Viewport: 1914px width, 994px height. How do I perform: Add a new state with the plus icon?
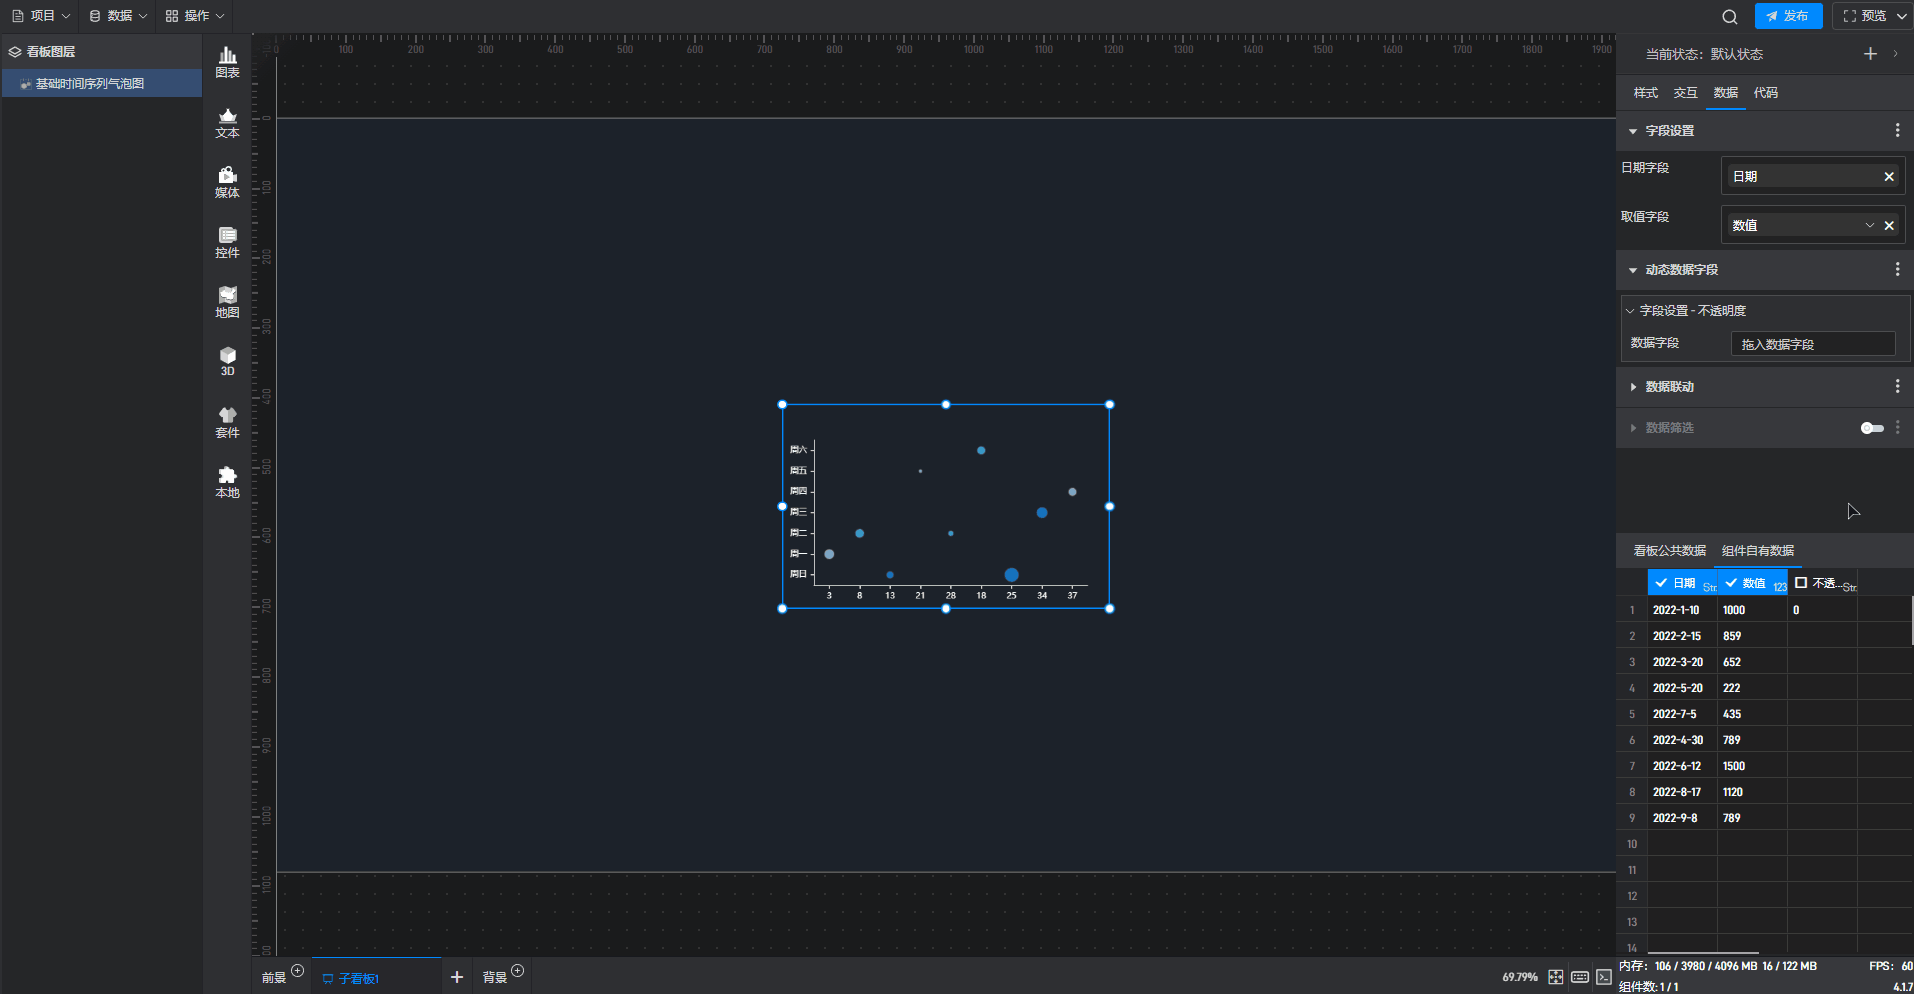coord(1870,54)
